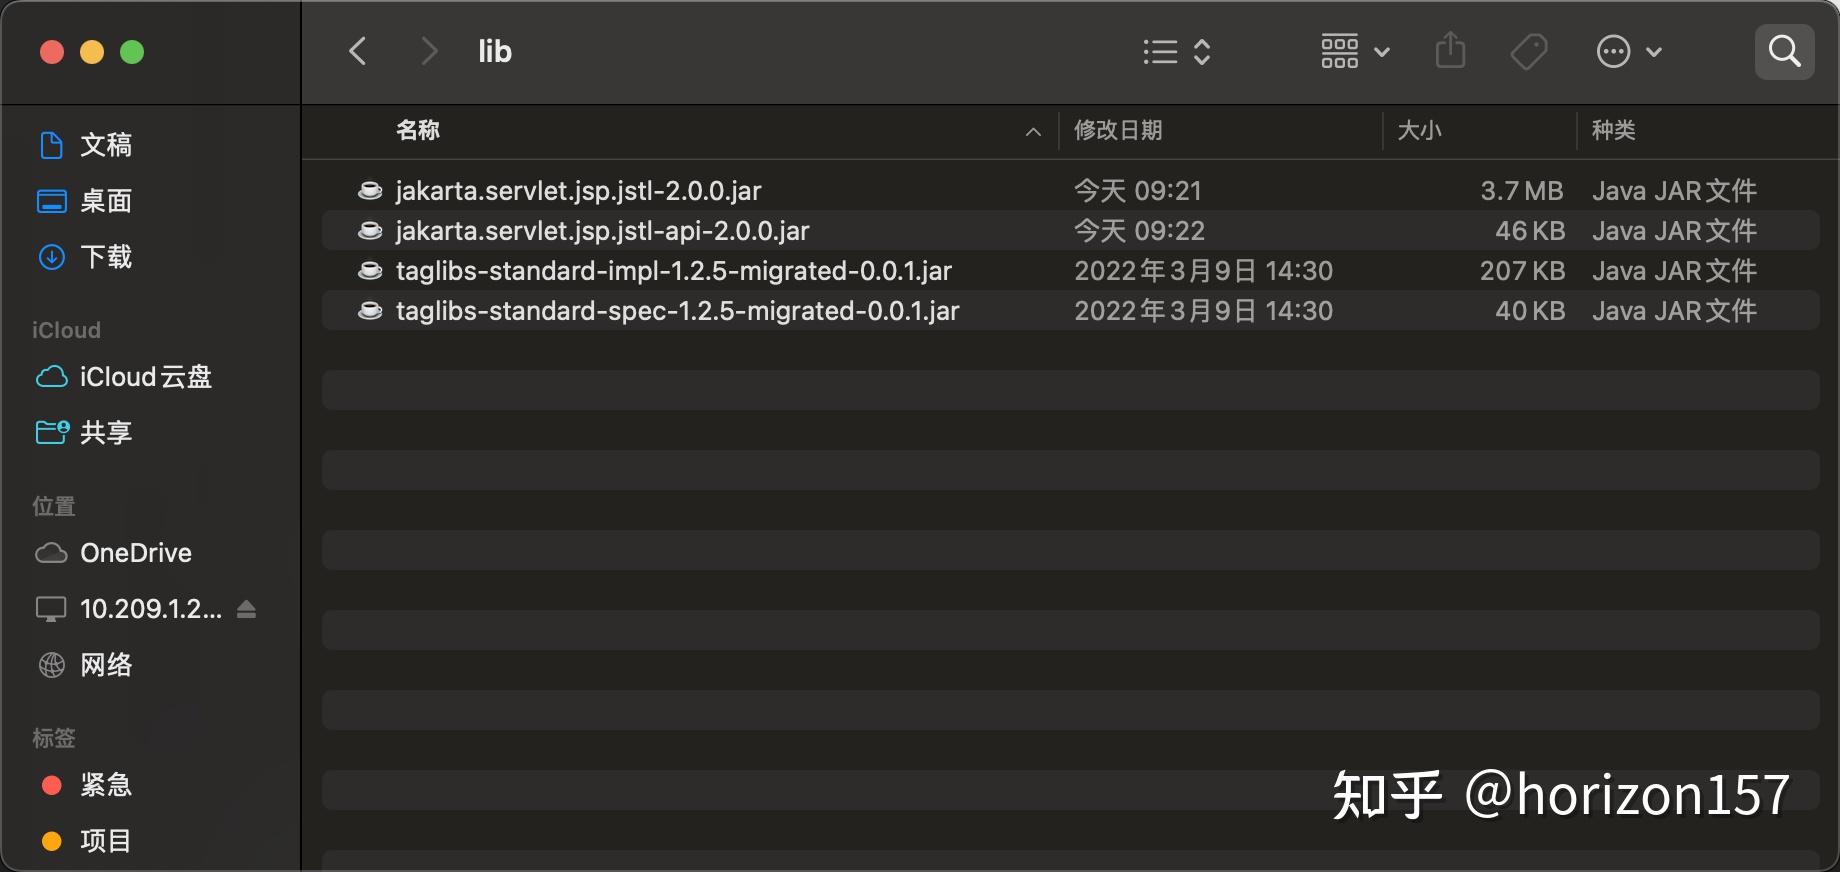Click the forward navigation arrow
This screenshot has width=1840, height=872.
point(429,51)
